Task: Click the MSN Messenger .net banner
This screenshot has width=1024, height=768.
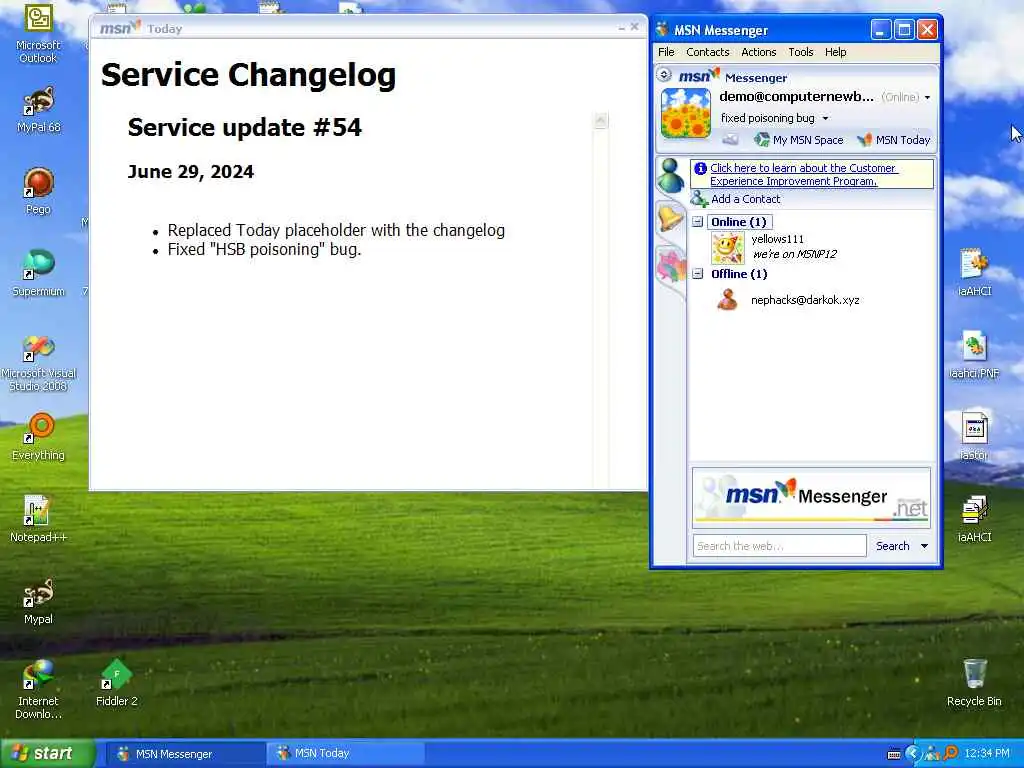Action: [811, 498]
